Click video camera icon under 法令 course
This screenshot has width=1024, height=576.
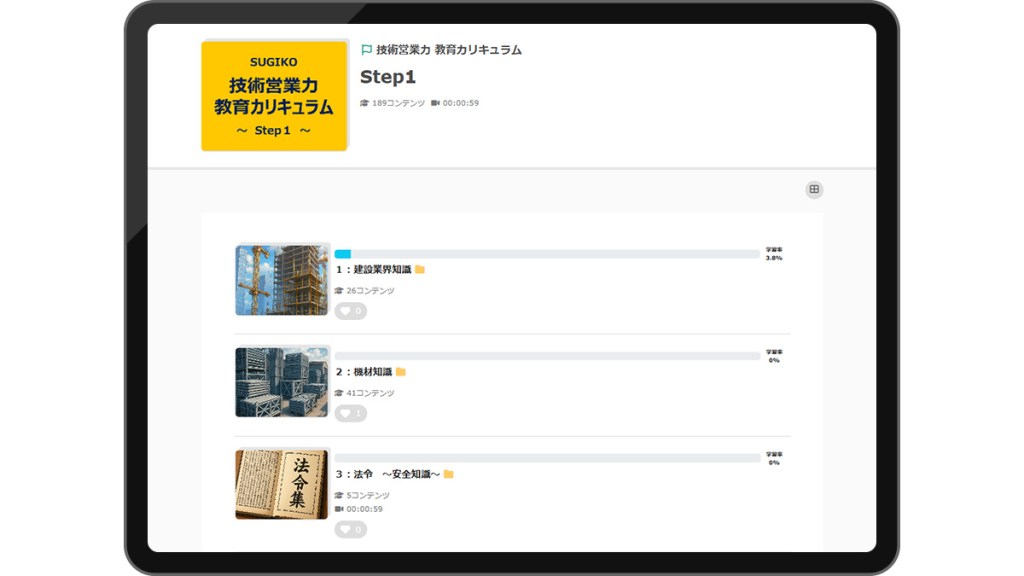point(339,509)
